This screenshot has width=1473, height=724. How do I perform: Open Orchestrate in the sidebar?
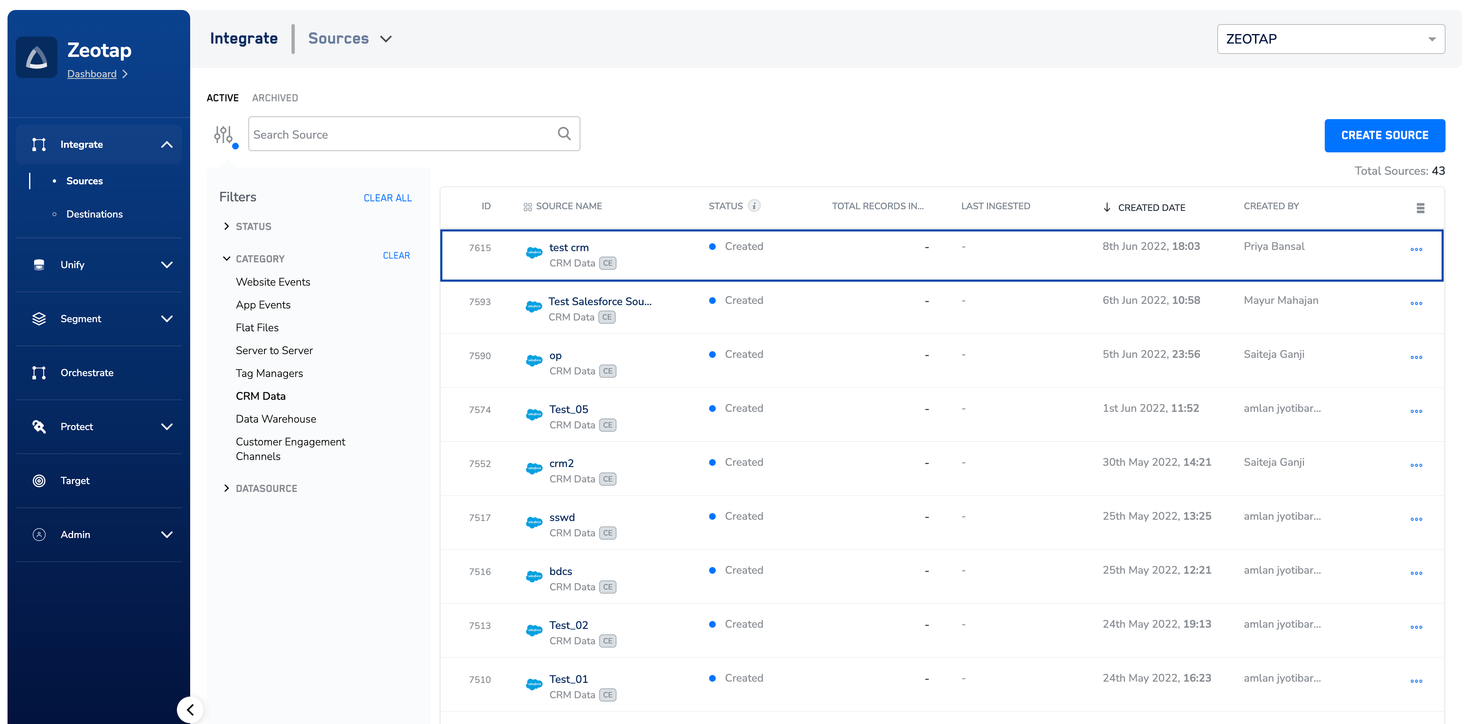(87, 373)
